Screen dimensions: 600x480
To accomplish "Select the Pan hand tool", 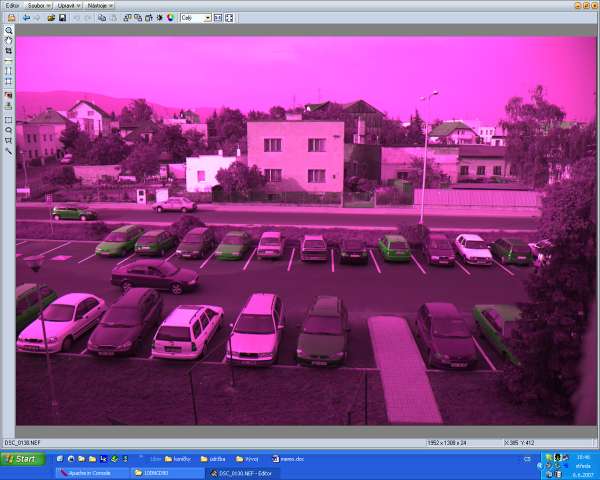I will pos(9,40).
